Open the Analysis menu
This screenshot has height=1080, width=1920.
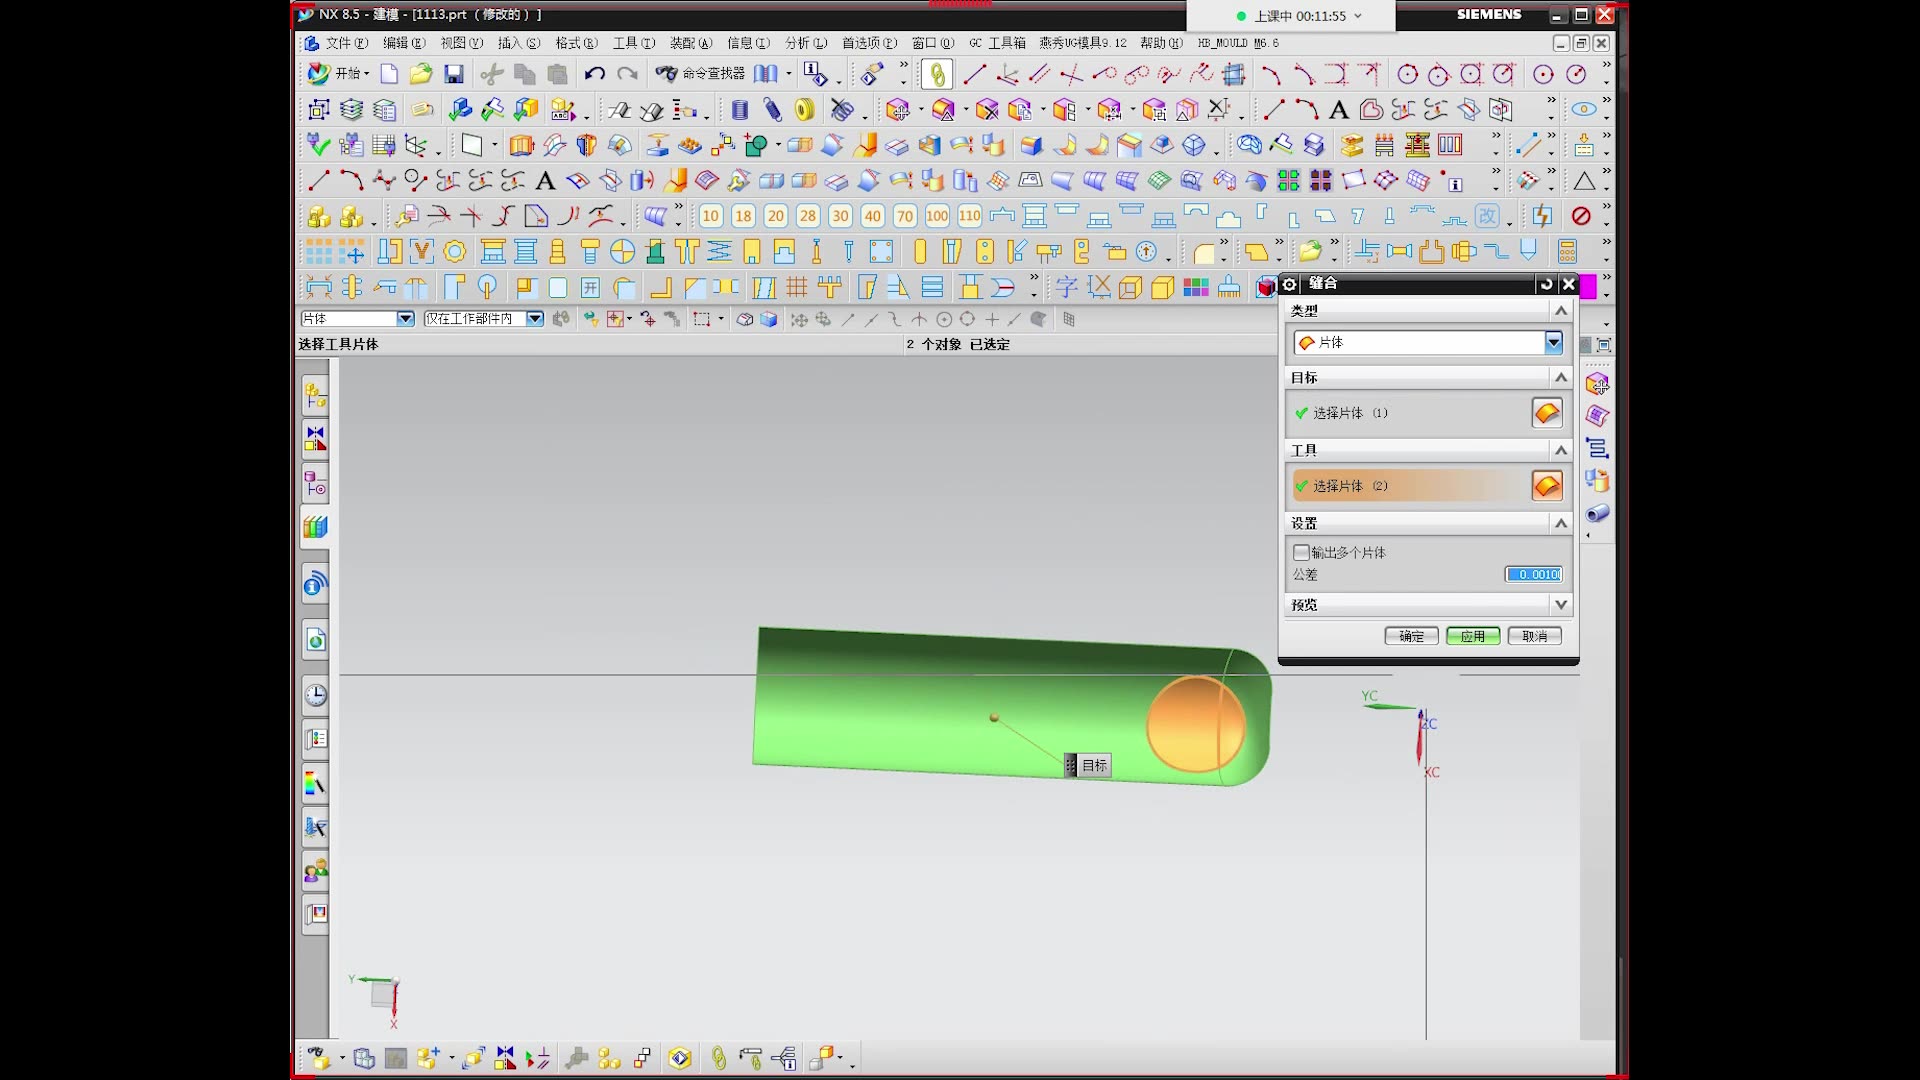[805, 43]
